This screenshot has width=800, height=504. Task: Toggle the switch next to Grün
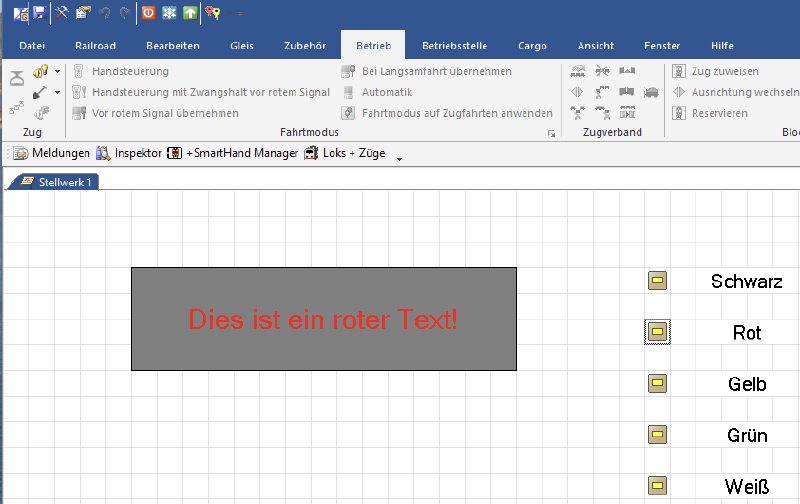click(x=657, y=434)
